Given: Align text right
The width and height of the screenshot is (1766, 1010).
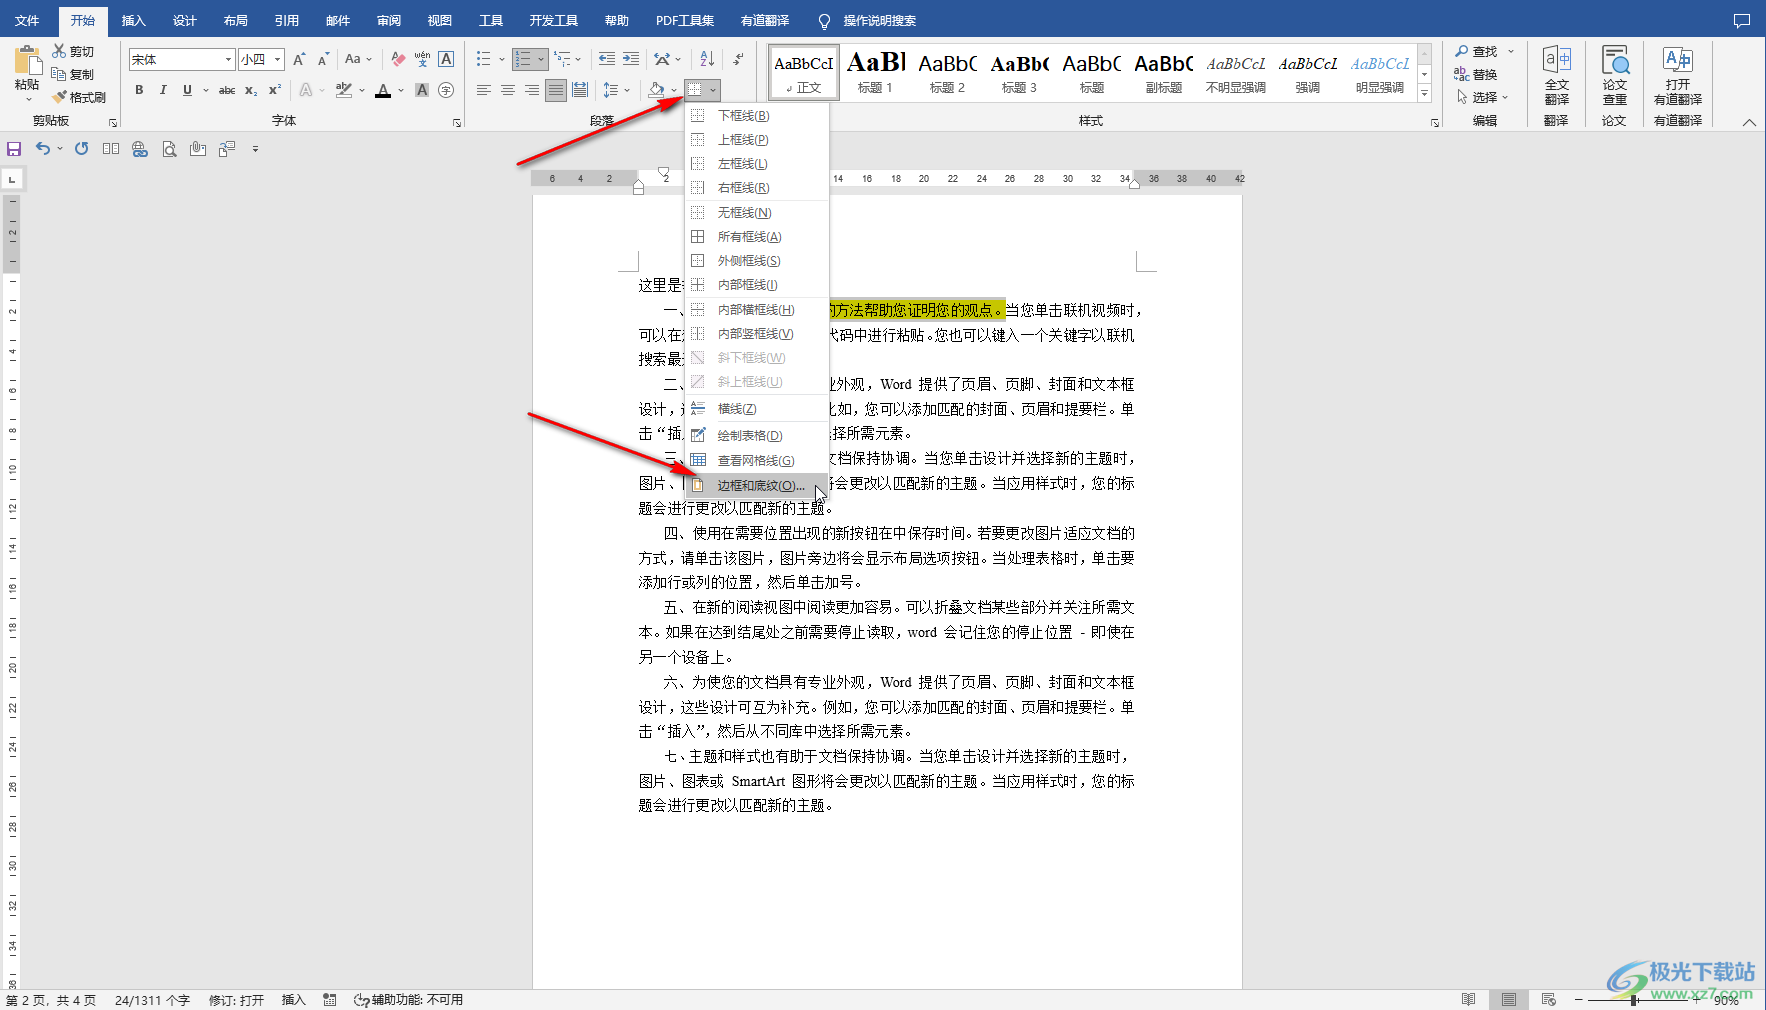Looking at the screenshot, I should point(532,90).
